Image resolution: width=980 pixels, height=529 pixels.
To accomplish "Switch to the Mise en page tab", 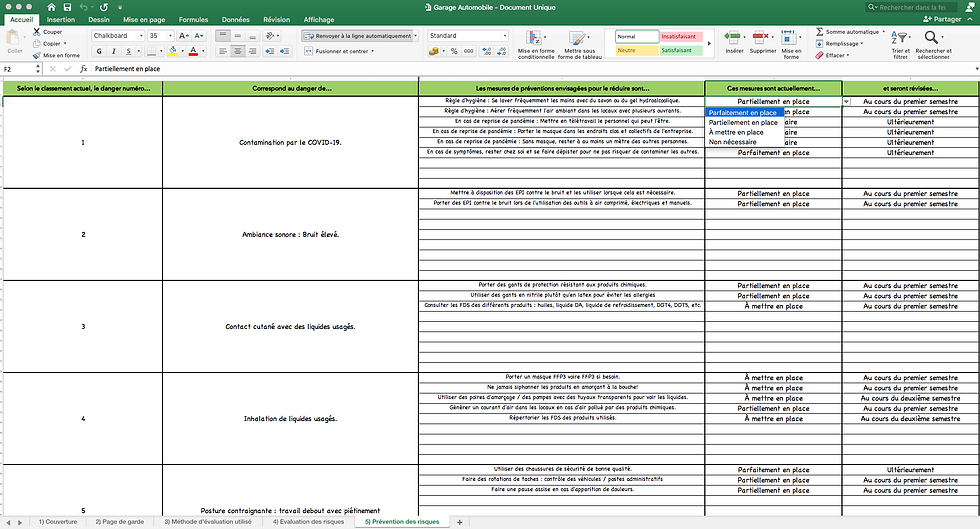I will (x=144, y=19).
